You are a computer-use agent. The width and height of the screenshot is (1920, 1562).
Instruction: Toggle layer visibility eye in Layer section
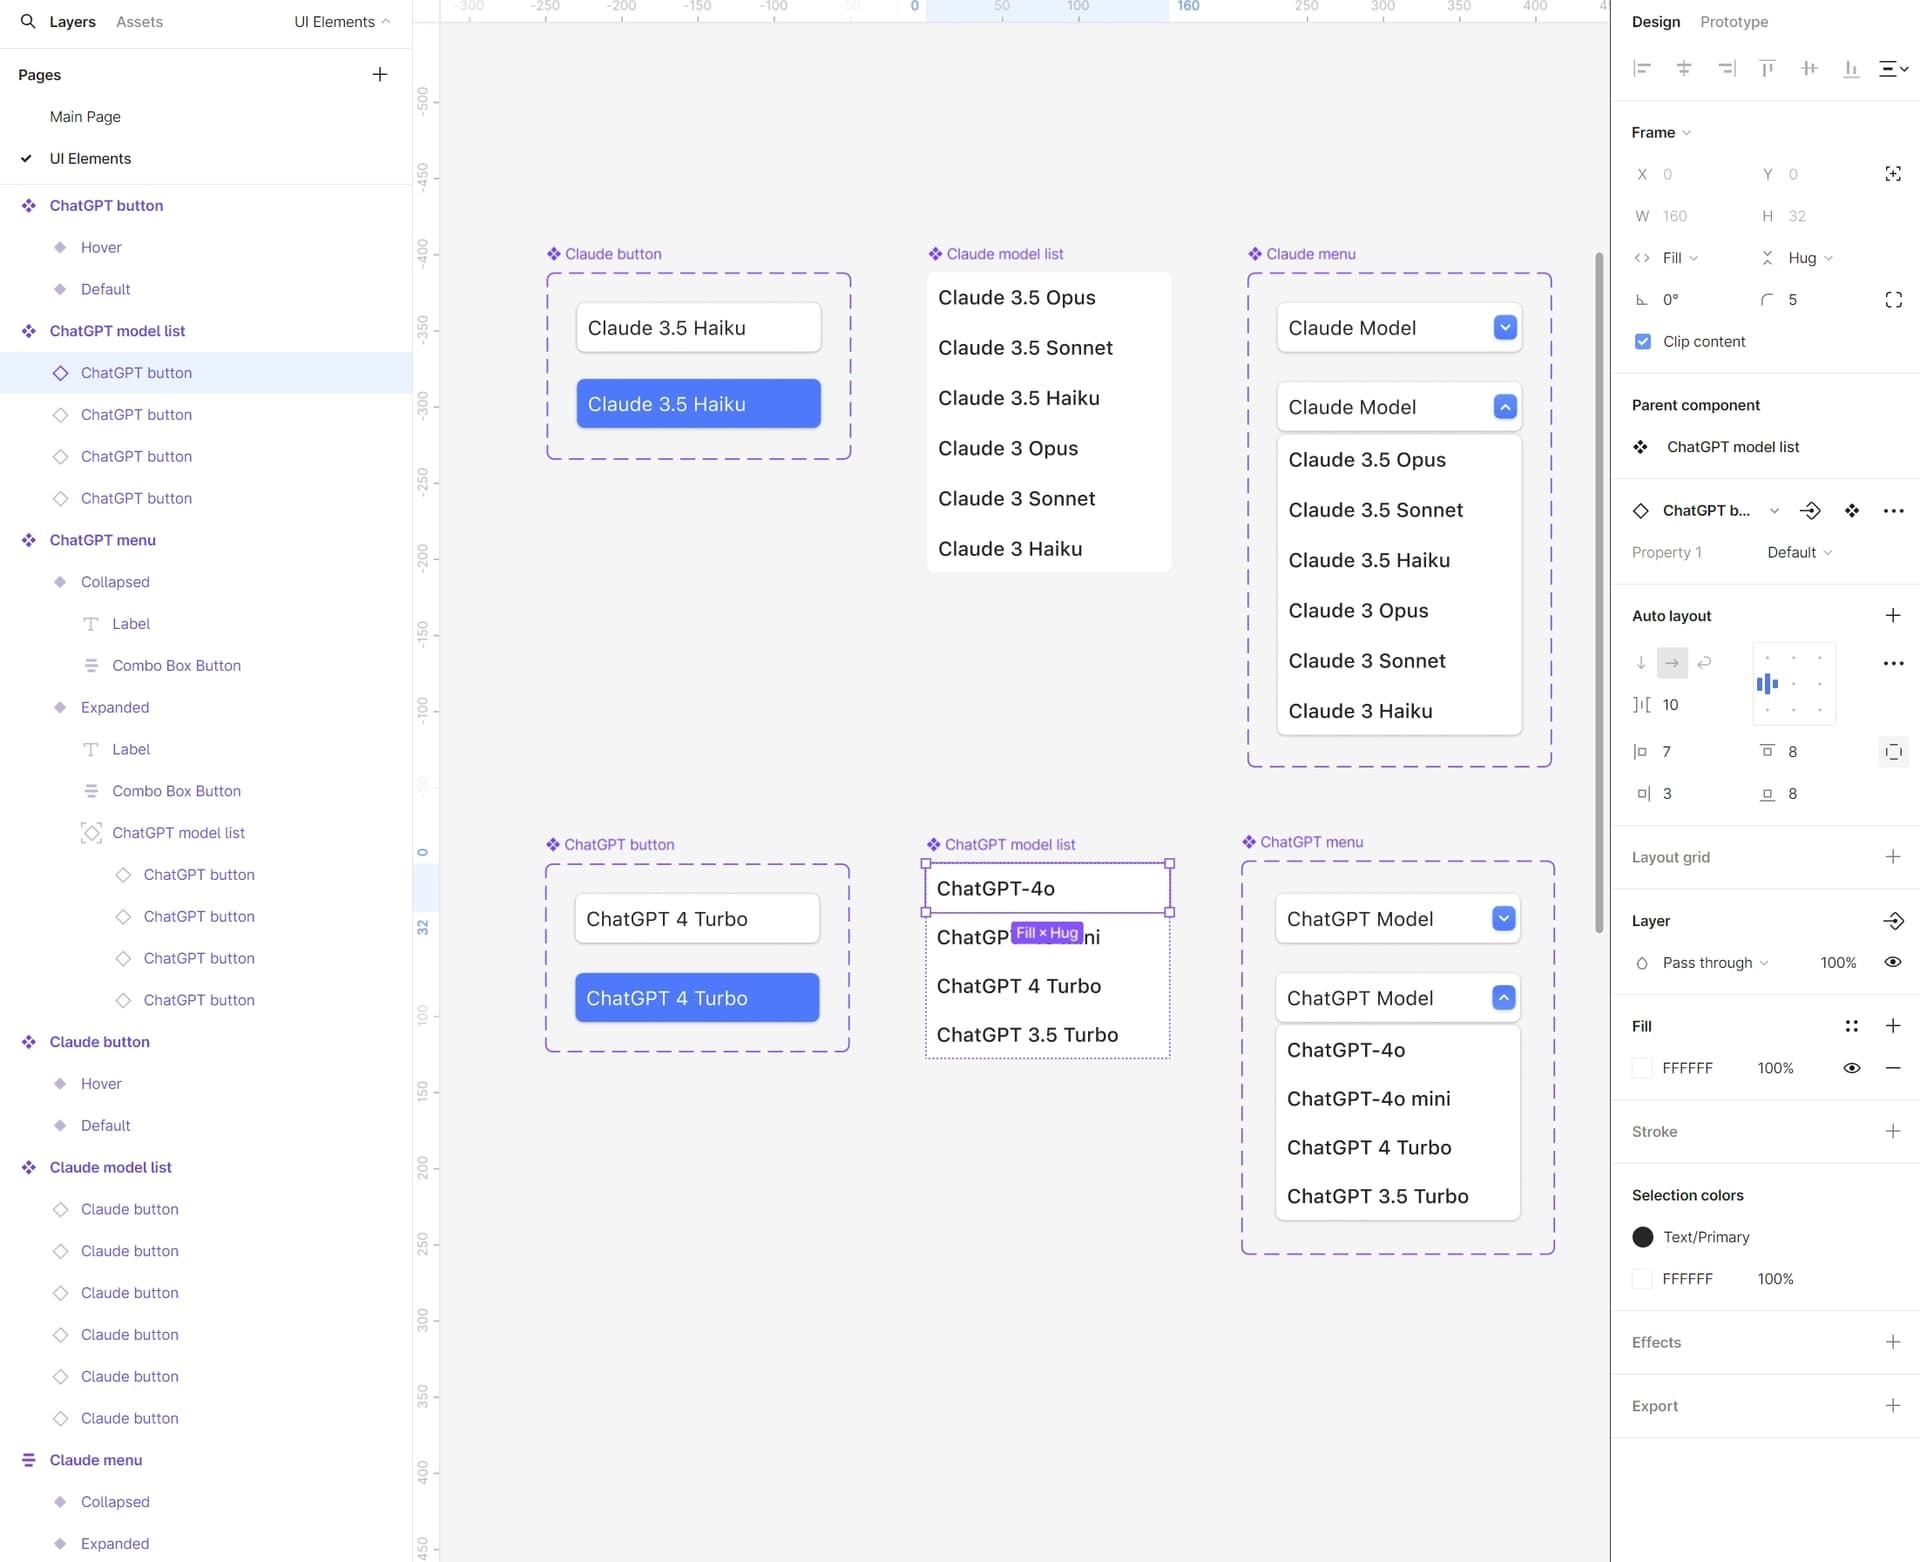[1893, 962]
